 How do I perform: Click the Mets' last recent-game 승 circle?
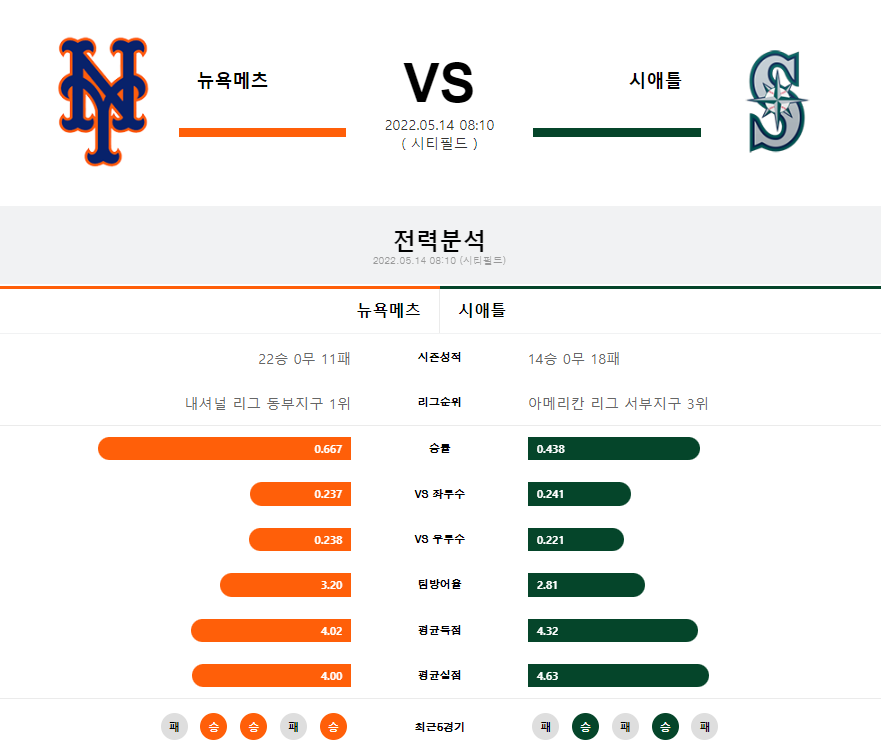pos(333,726)
